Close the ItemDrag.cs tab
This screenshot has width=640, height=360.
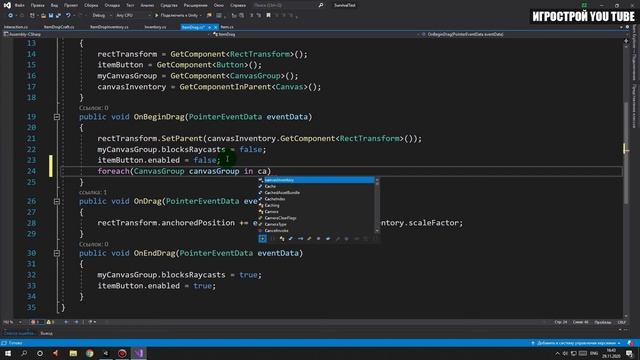point(216,27)
